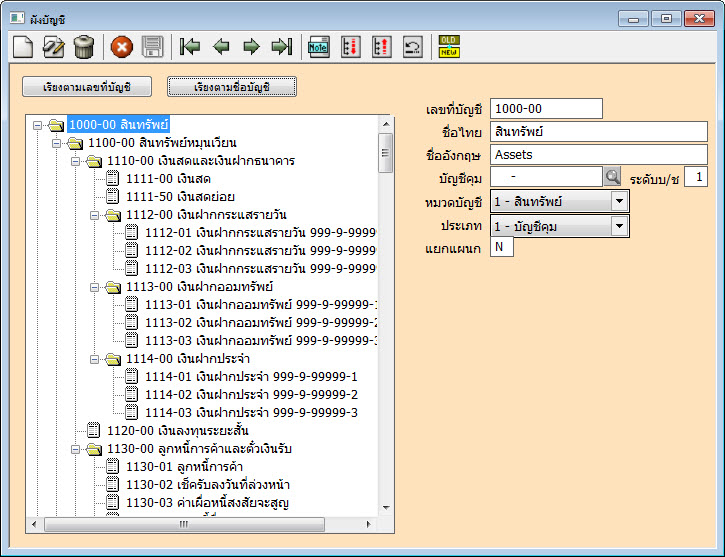725x557 pixels.
Task: Click document icon of 1111-50 เงินสดย่อย
Action: pos(112,196)
